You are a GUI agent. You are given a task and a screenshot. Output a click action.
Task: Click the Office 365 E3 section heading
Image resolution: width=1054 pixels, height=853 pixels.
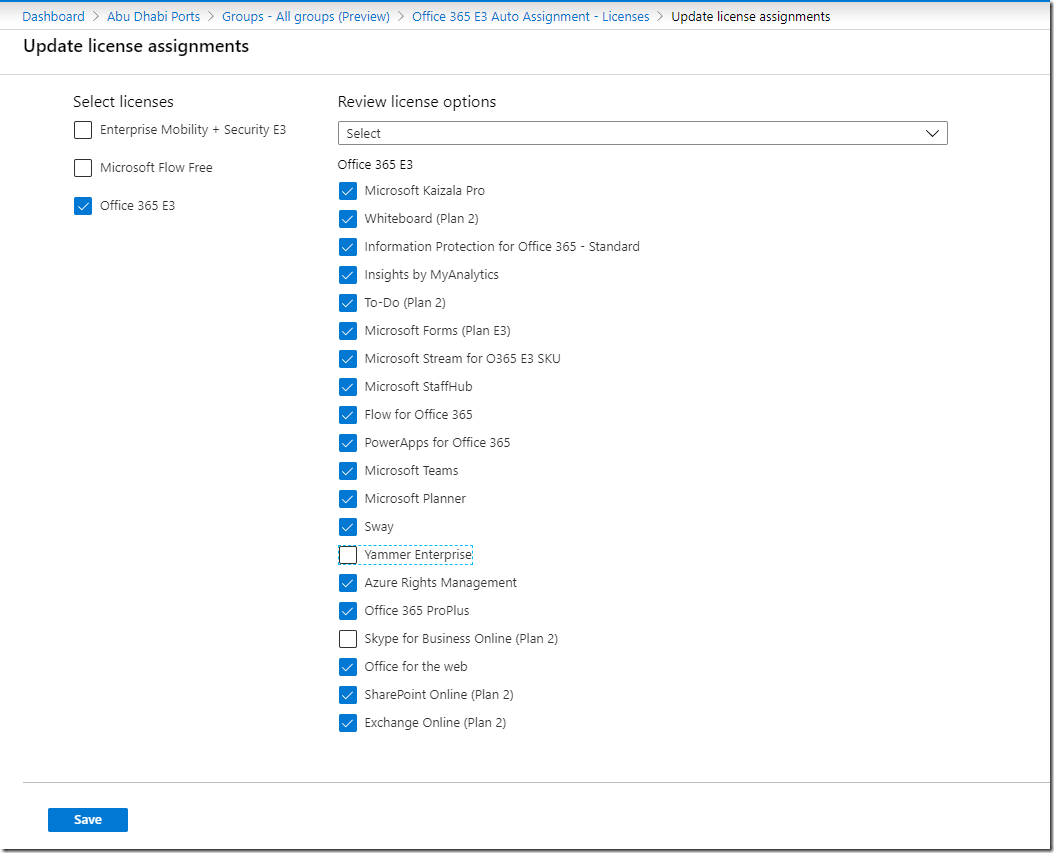coord(375,165)
